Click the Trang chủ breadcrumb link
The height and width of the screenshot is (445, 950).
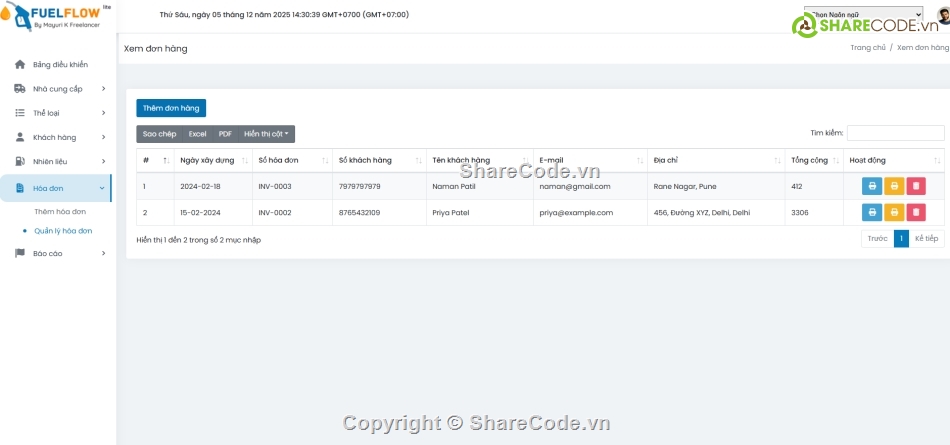(x=867, y=48)
